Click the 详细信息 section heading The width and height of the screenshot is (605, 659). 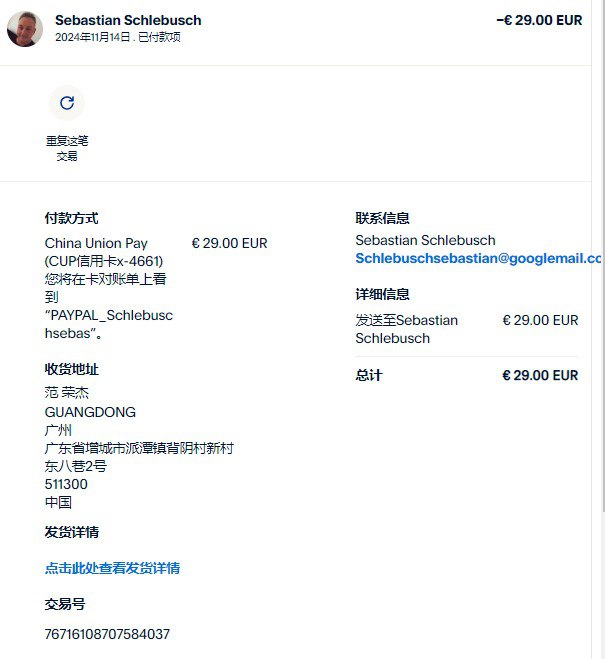pos(382,294)
